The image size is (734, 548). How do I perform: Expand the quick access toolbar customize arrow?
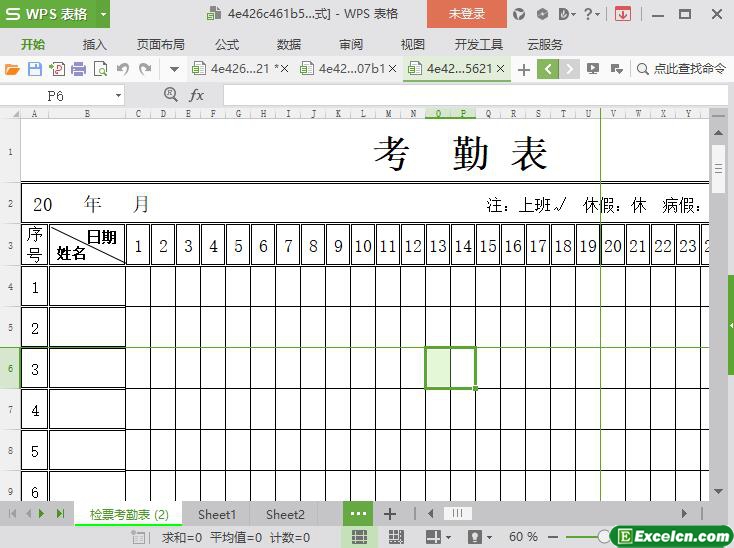[x=174, y=69]
